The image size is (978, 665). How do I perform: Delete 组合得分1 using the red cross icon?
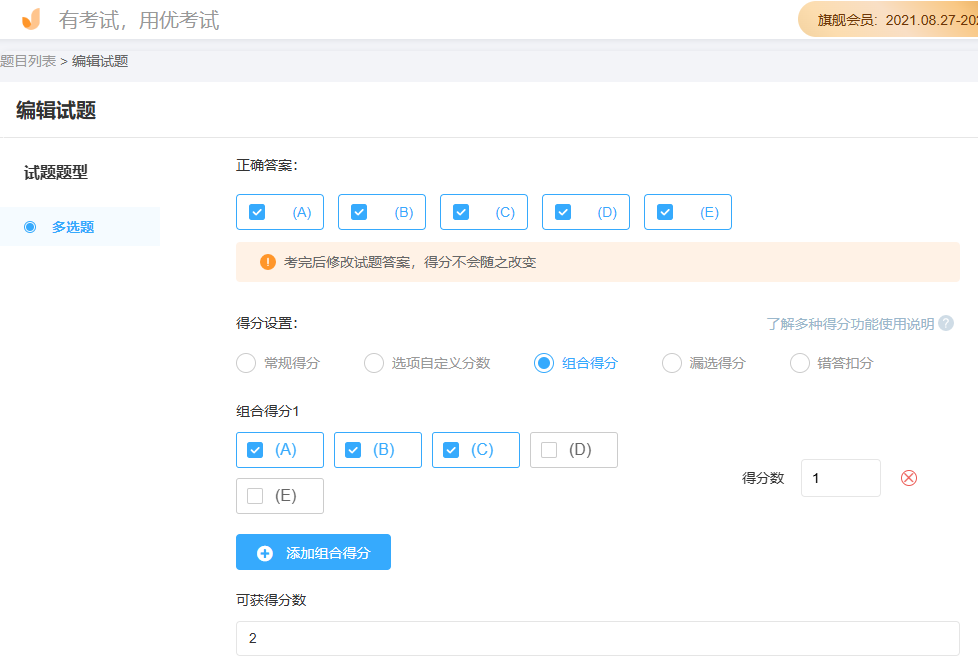point(908,478)
